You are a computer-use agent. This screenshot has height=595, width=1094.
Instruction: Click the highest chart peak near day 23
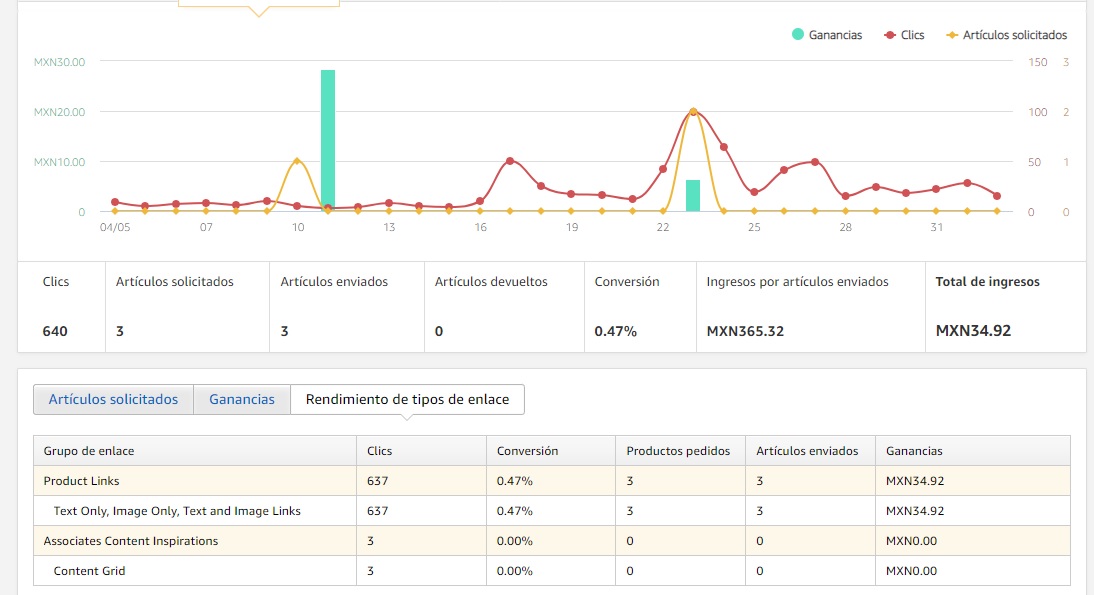click(x=693, y=112)
